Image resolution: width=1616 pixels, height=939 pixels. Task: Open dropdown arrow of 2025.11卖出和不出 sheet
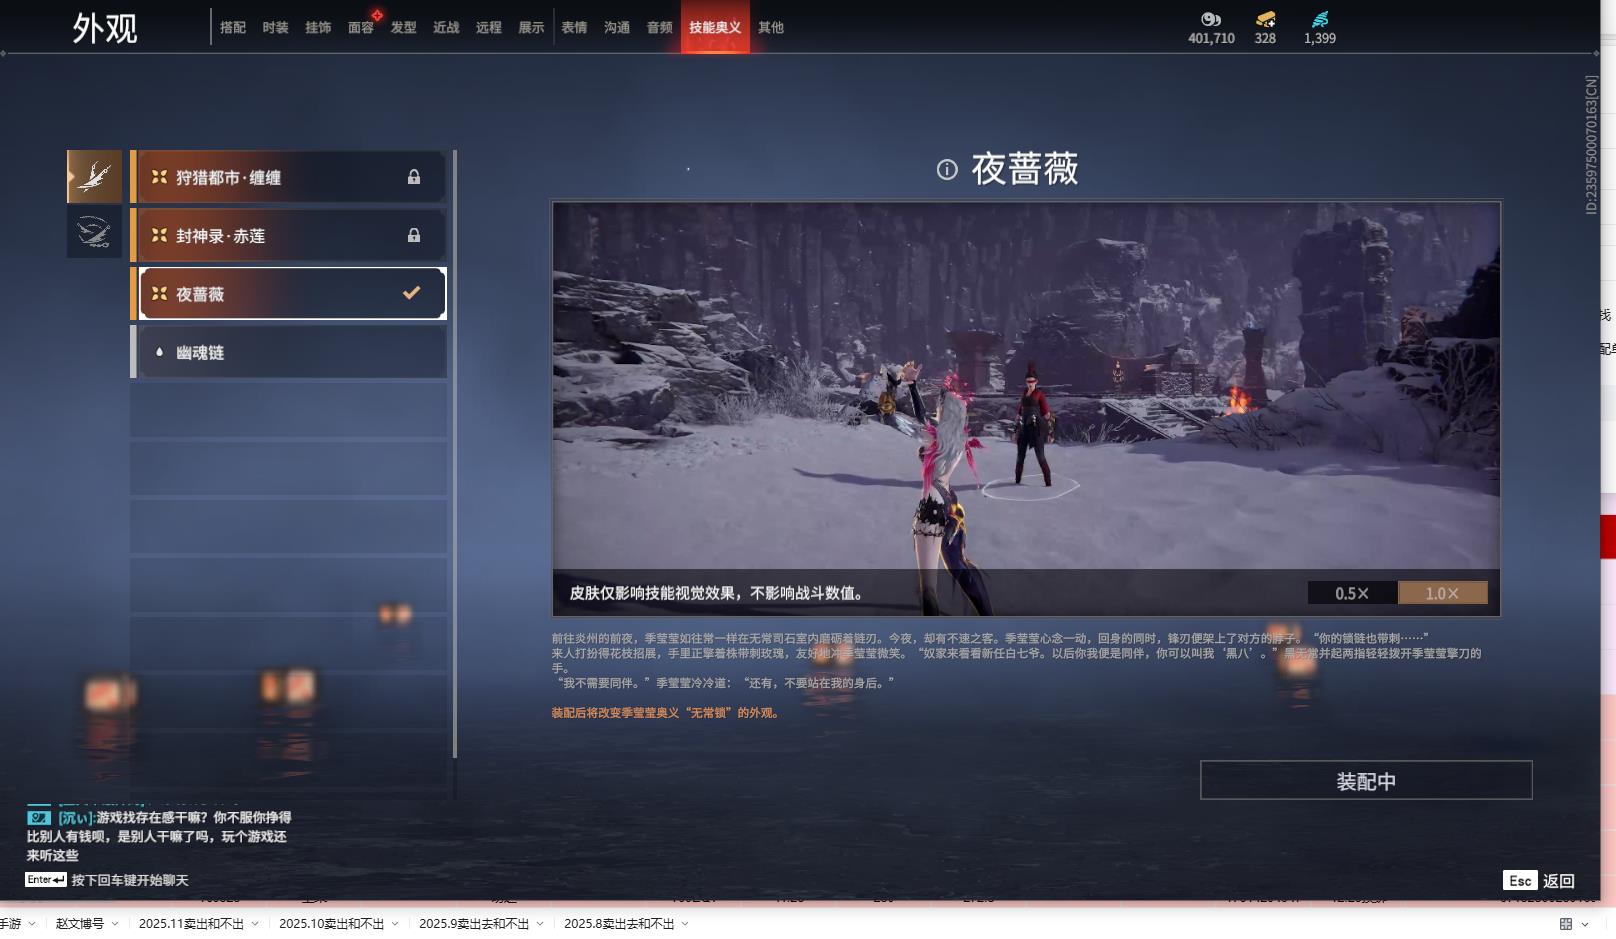coord(255,924)
